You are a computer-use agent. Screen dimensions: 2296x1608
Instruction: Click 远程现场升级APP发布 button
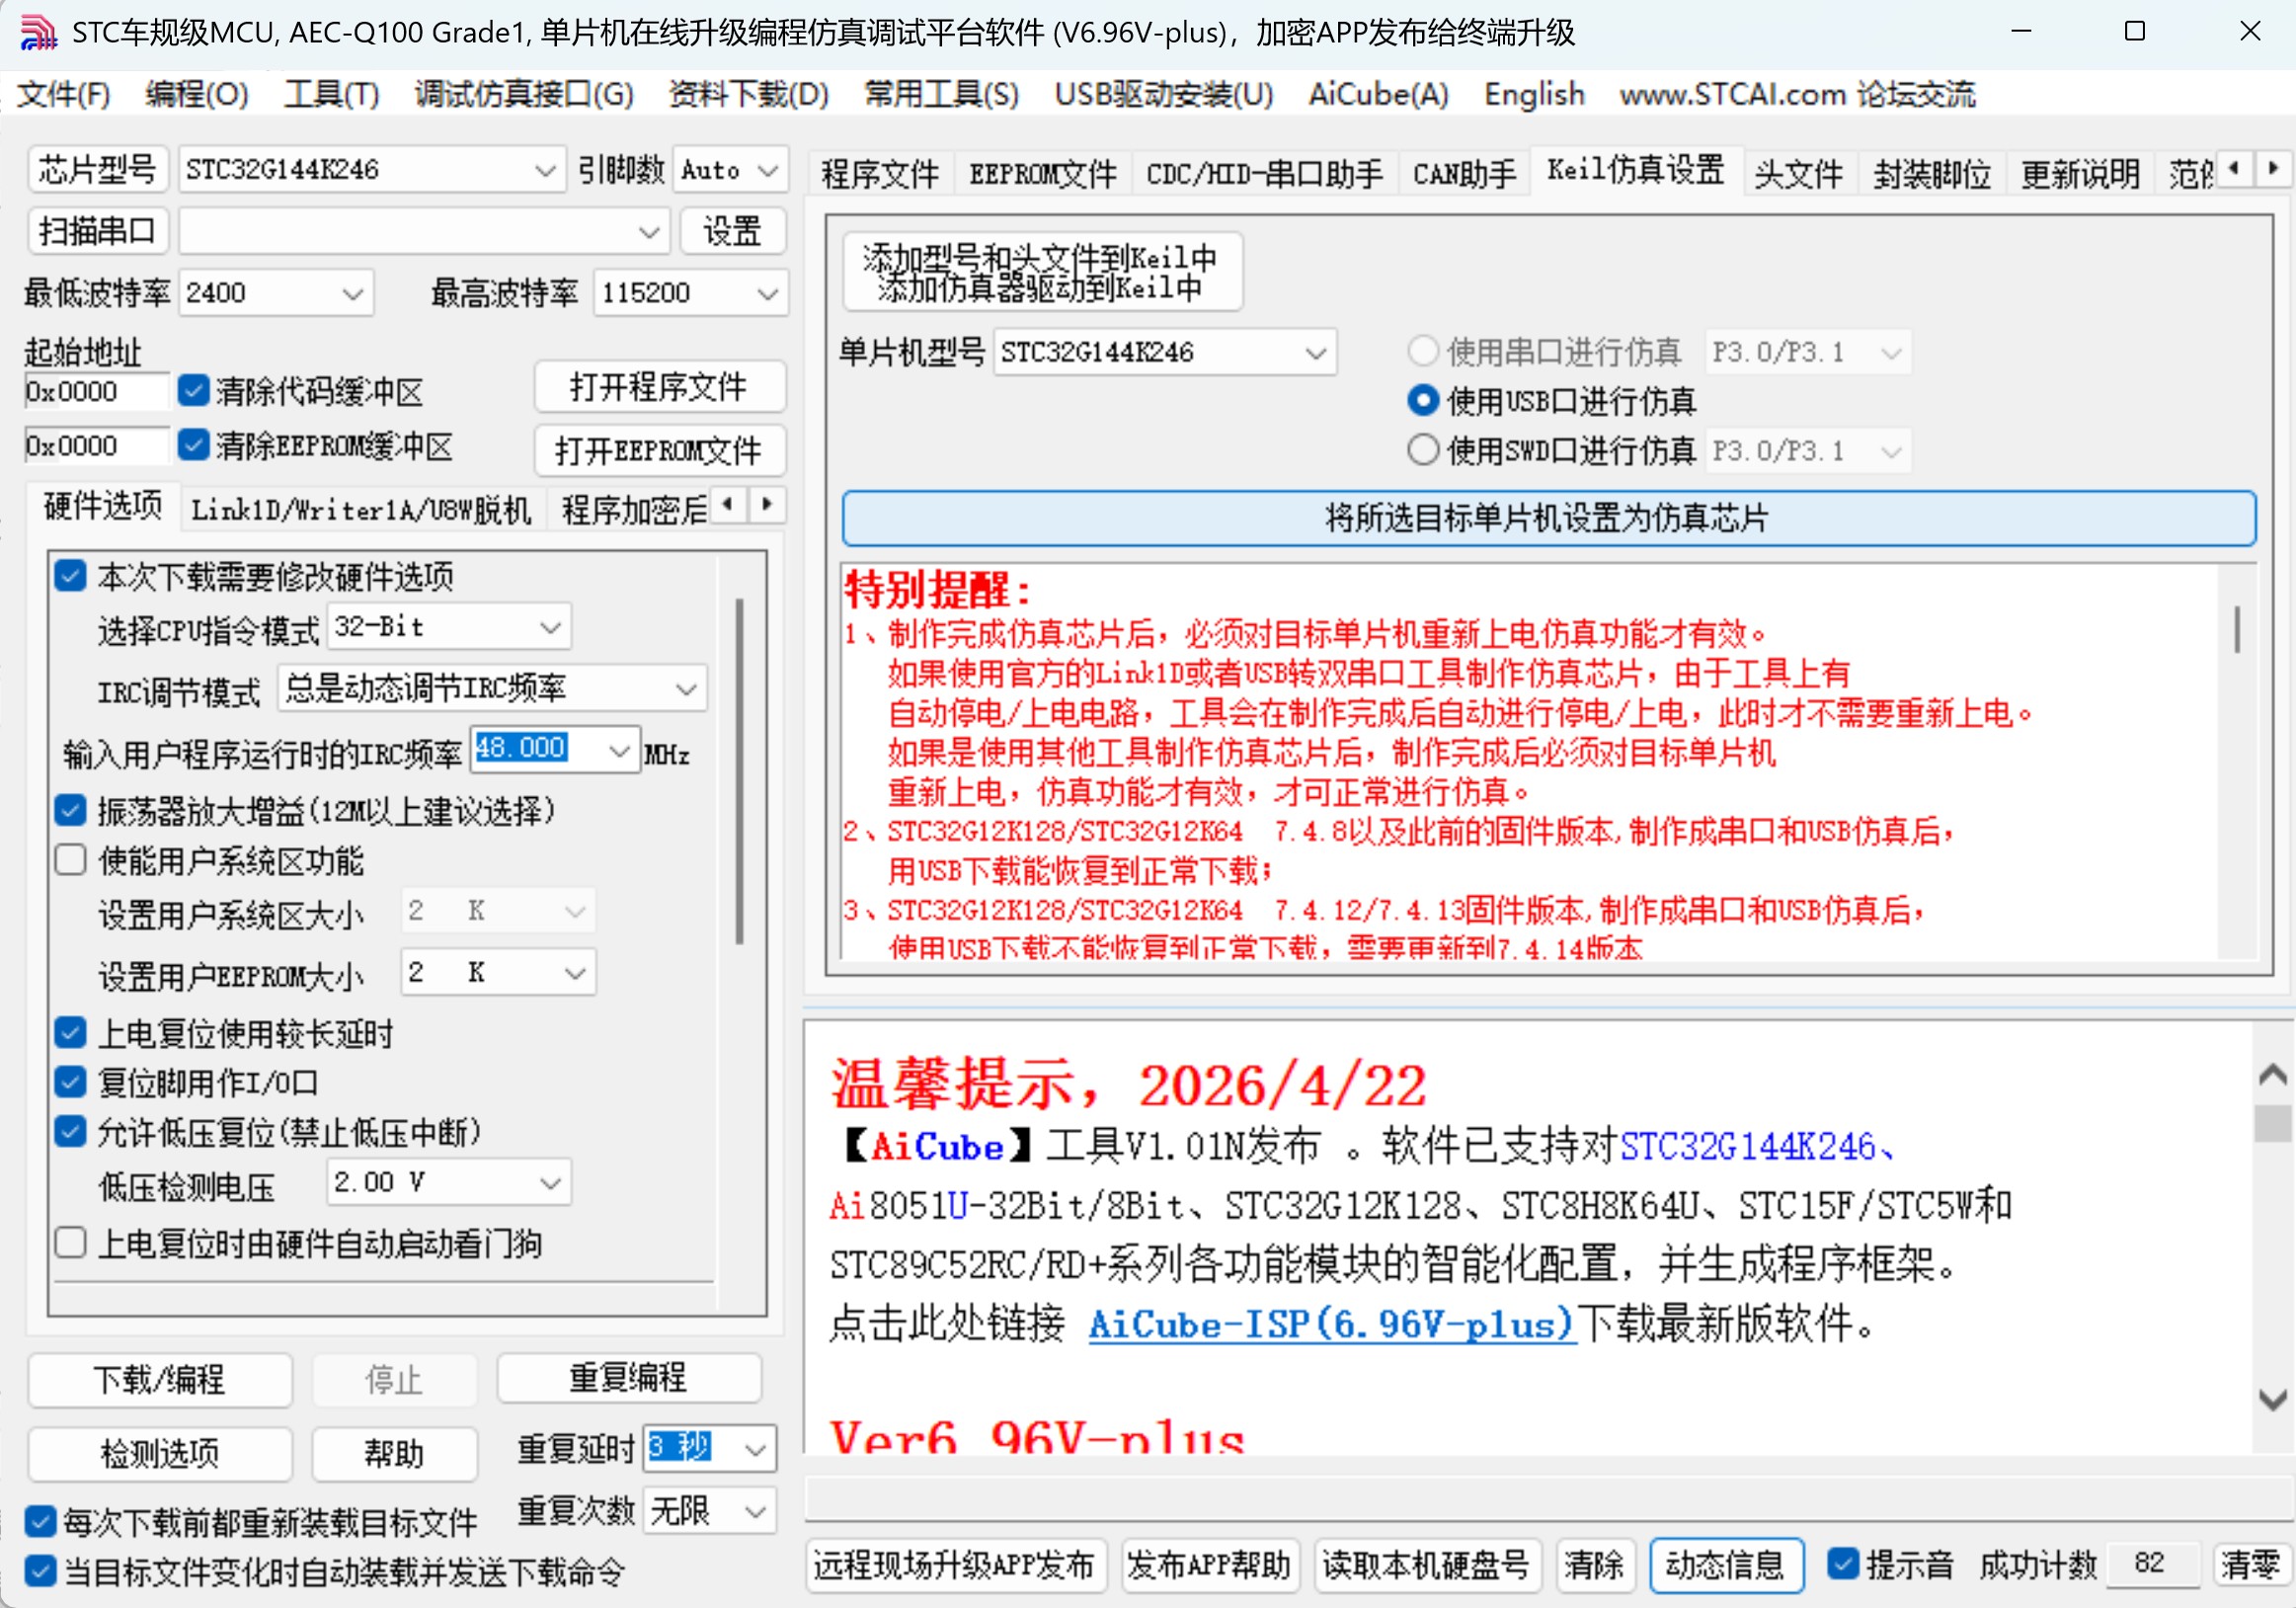[x=955, y=1564]
